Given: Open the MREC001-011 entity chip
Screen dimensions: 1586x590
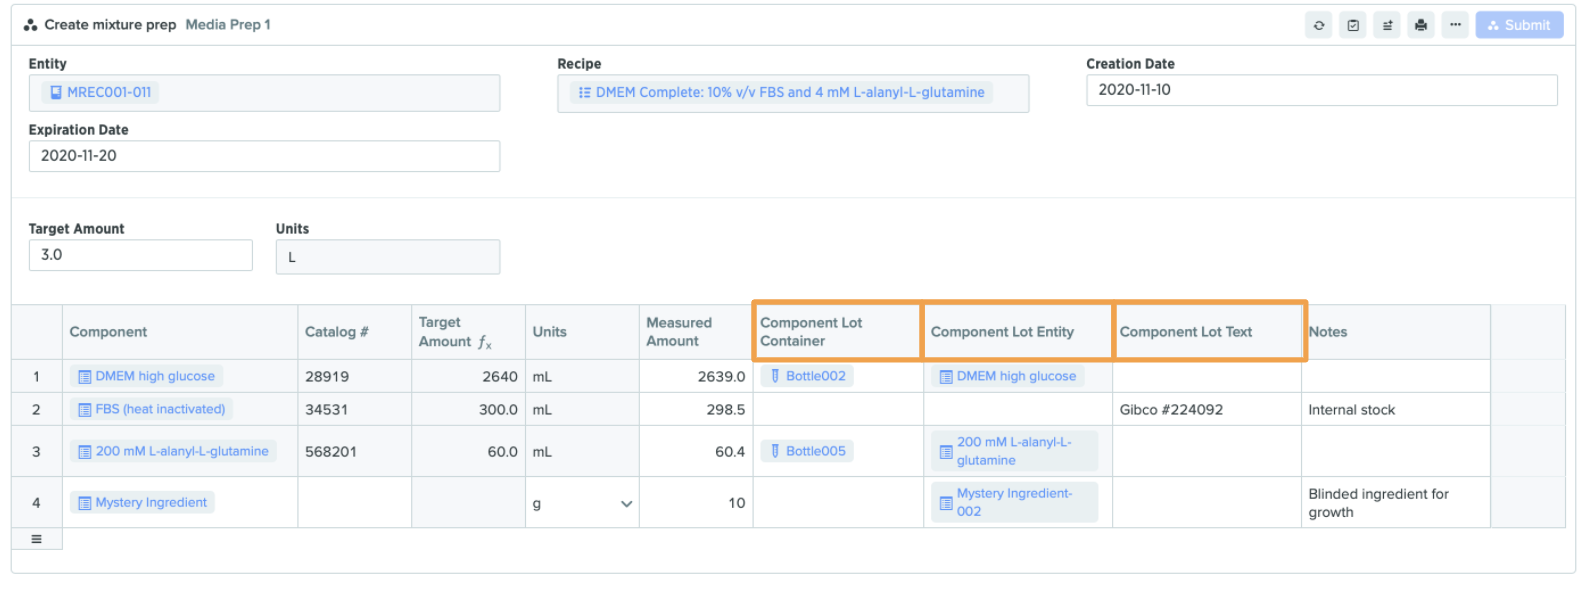Looking at the screenshot, I should pos(100,92).
